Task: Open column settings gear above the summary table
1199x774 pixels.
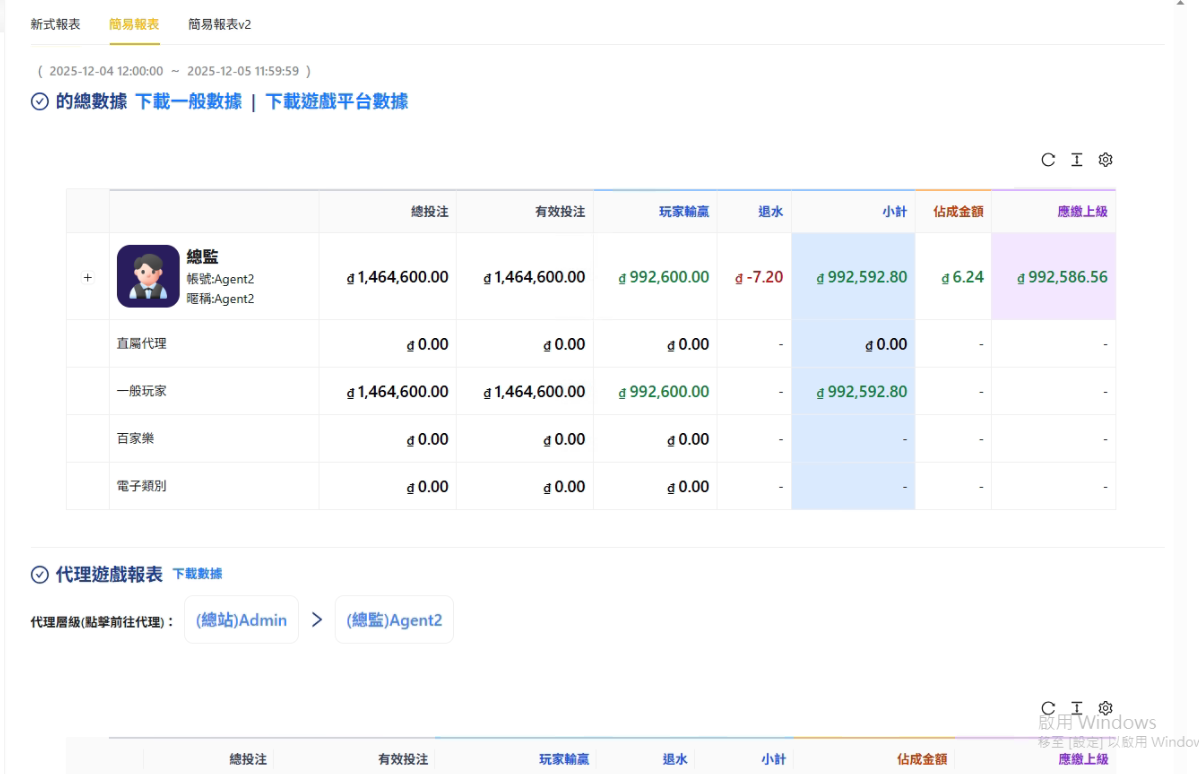Action: [1105, 160]
